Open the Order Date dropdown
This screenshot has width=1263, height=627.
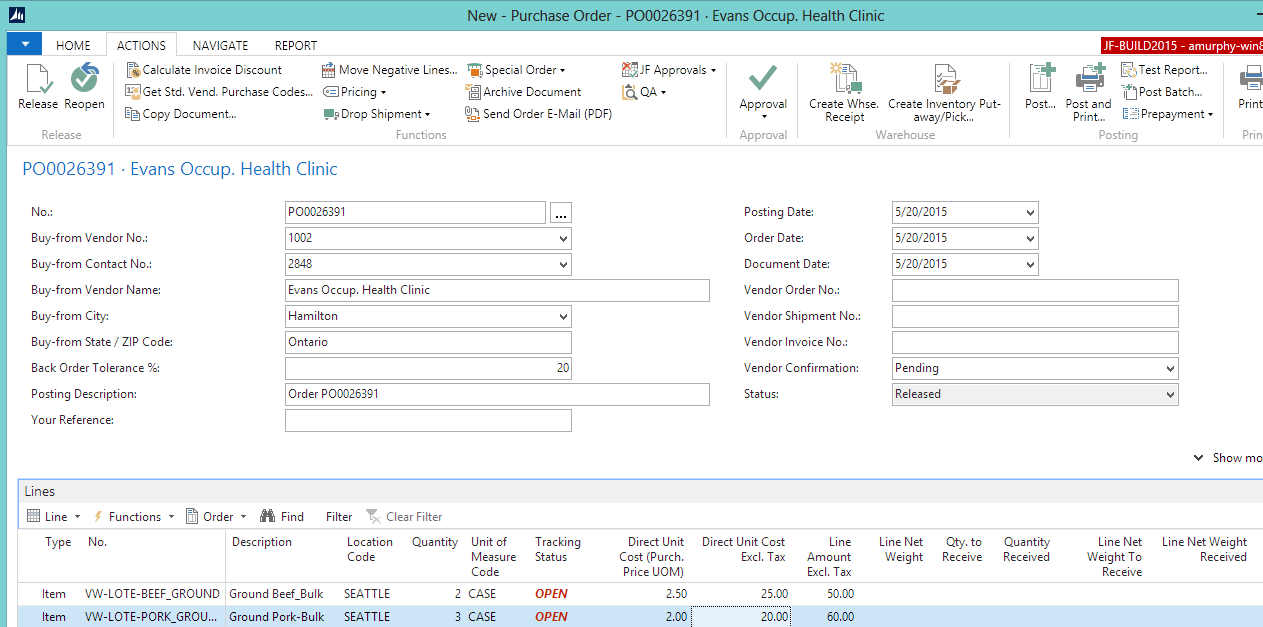(1030, 238)
